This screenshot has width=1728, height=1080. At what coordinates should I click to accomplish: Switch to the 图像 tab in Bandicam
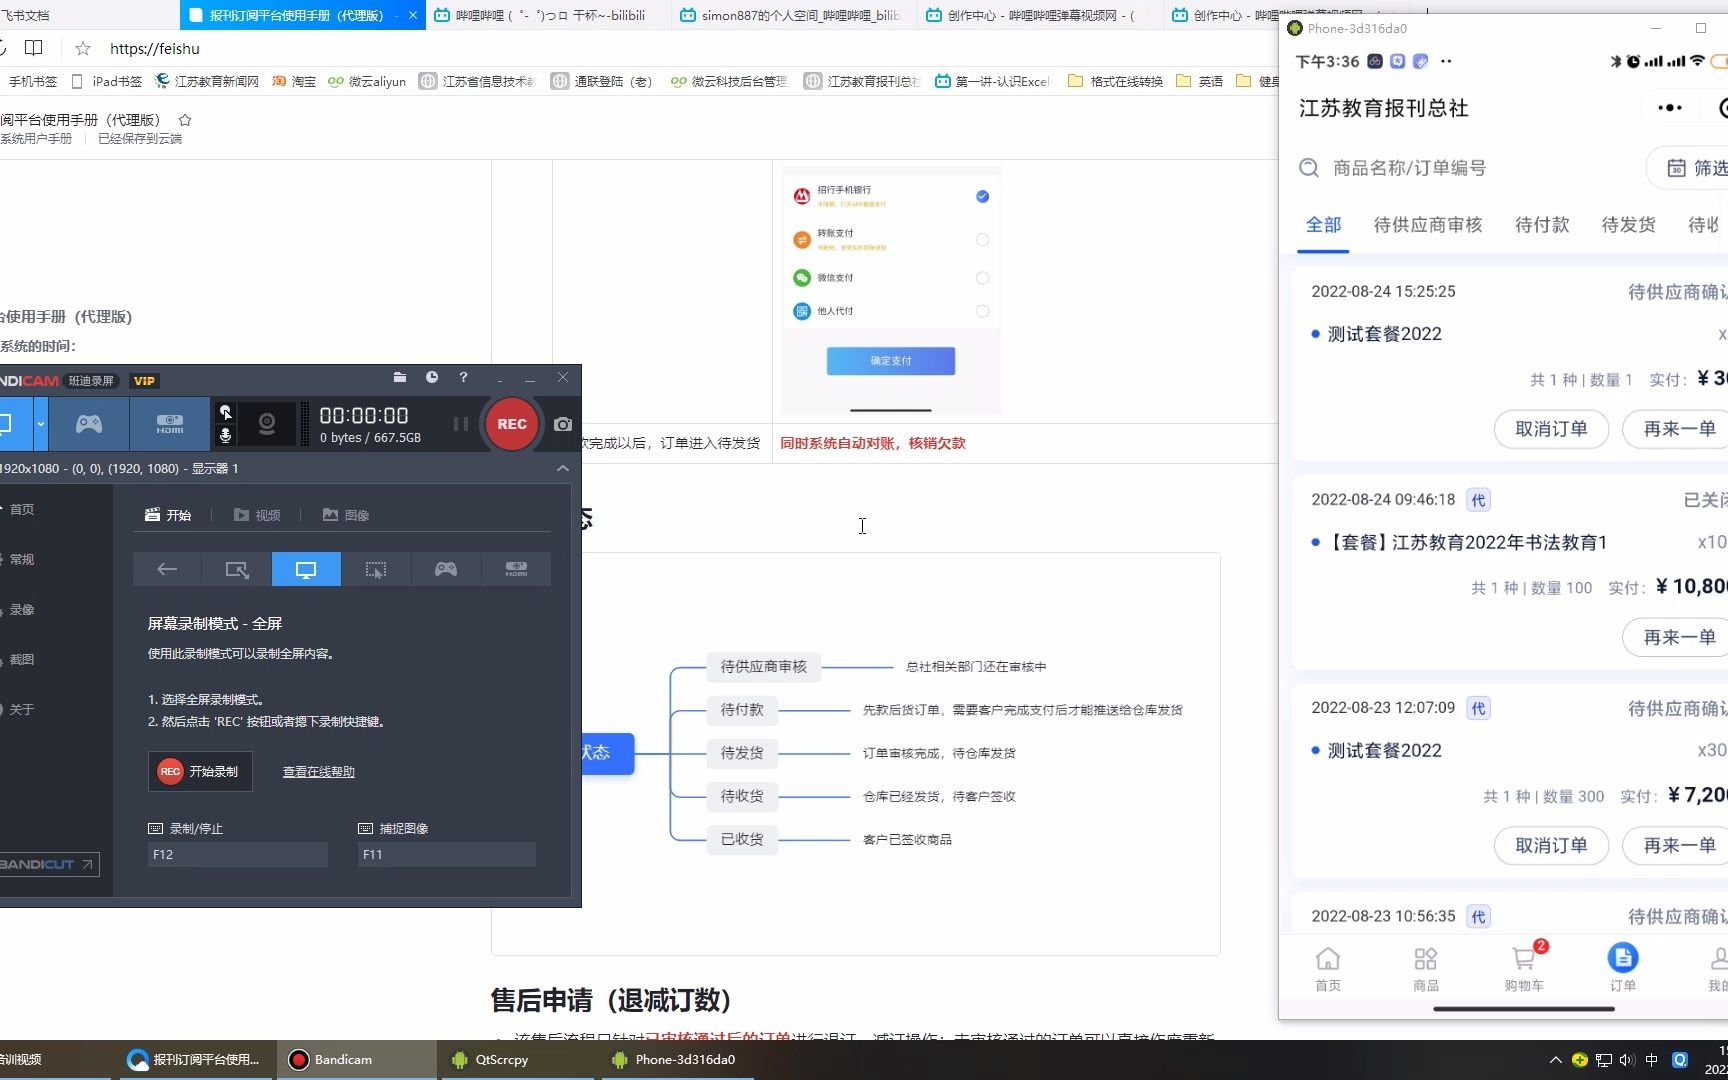[x=346, y=515]
